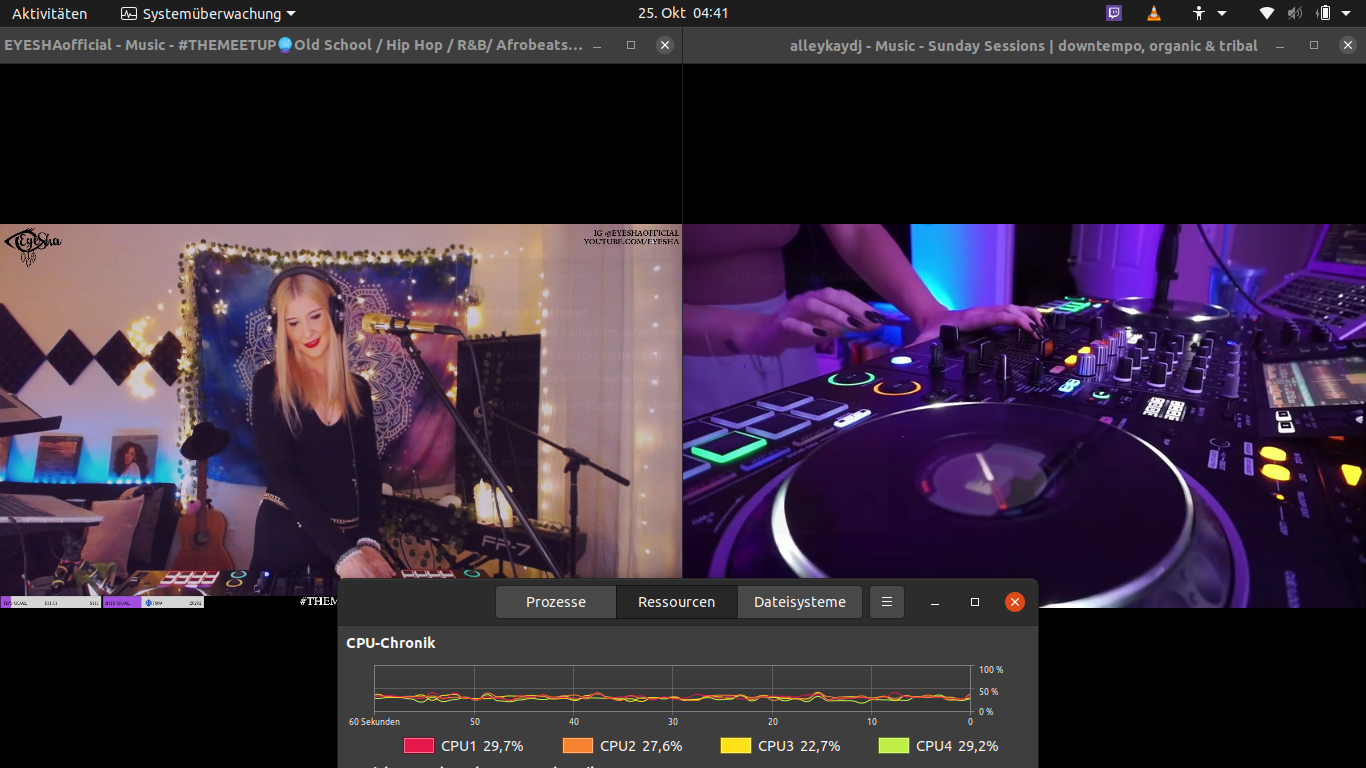Switch to the Prozesse tab
This screenshot has height=768, width=1366.
click(x=556, y=602)
